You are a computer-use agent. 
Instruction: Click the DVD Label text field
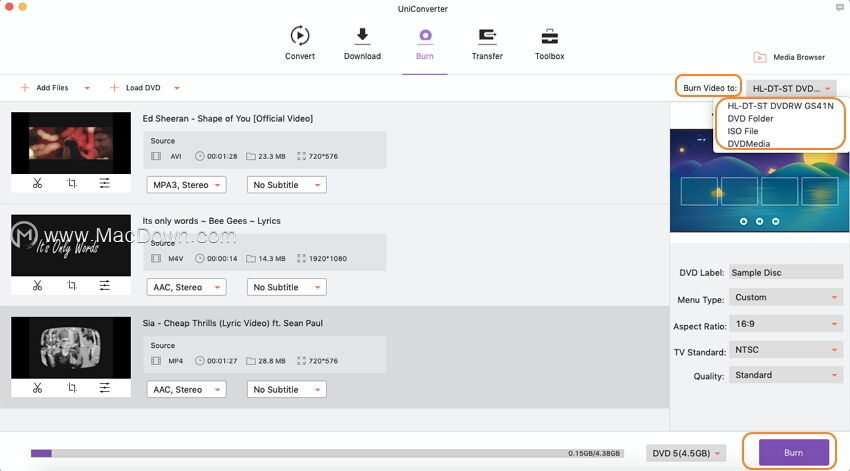(x=785, y=273)
